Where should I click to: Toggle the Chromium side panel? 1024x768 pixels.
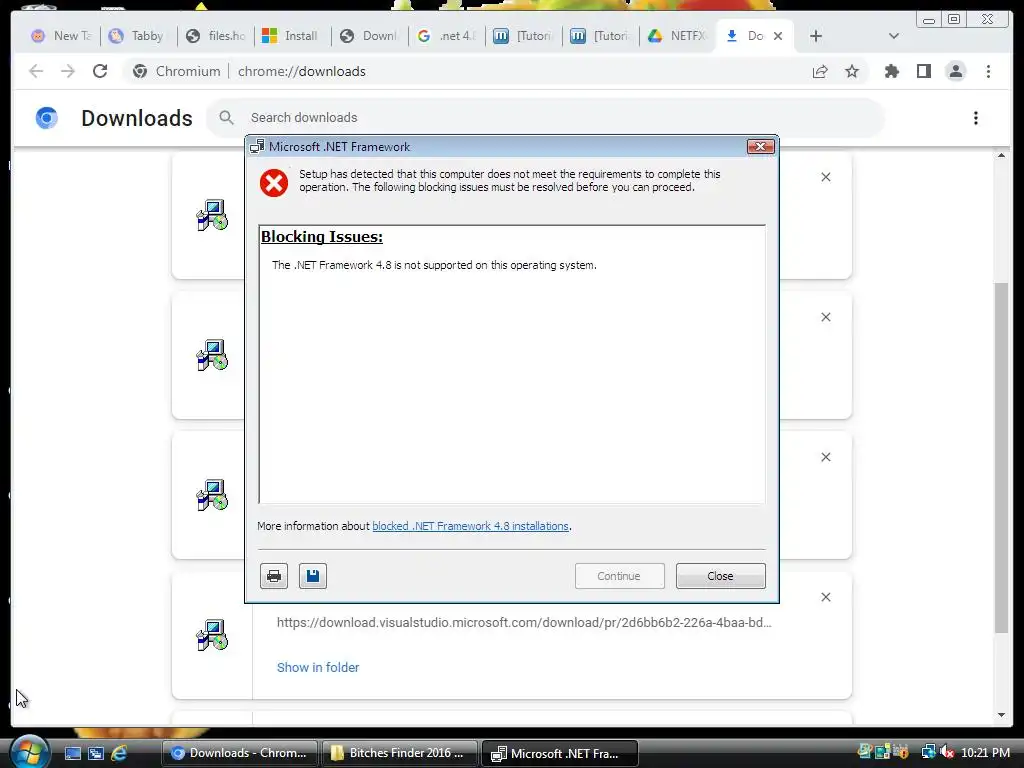(923, 71)
